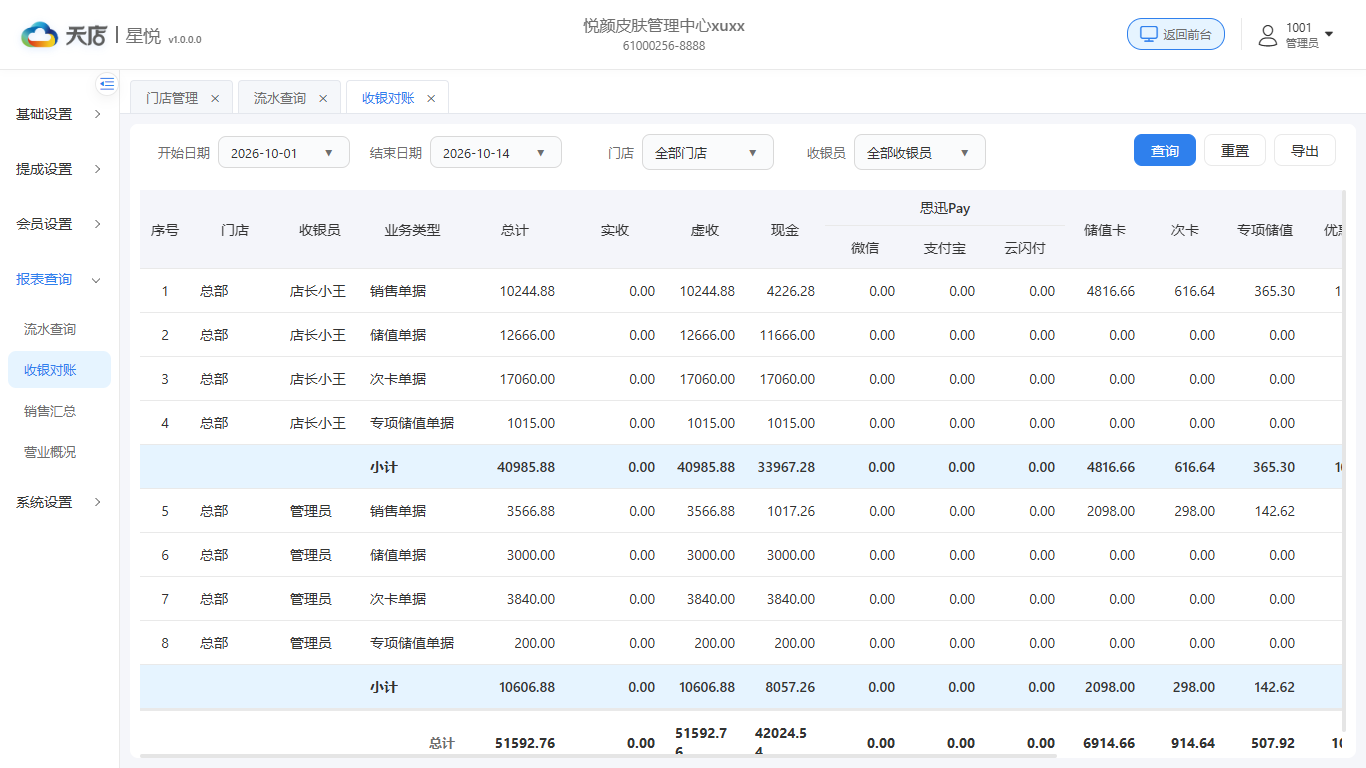Expand the 基础设置 sidebar menu
Viewport: 1366px width, 768px height.
[59, 114]
